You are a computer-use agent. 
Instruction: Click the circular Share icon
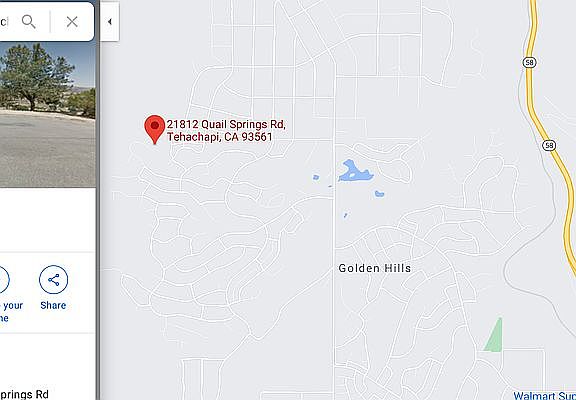pos(54,280)
